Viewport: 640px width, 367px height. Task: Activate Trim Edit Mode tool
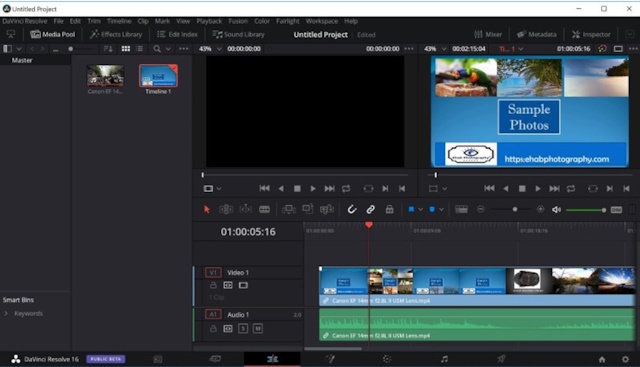coord(226,209)
